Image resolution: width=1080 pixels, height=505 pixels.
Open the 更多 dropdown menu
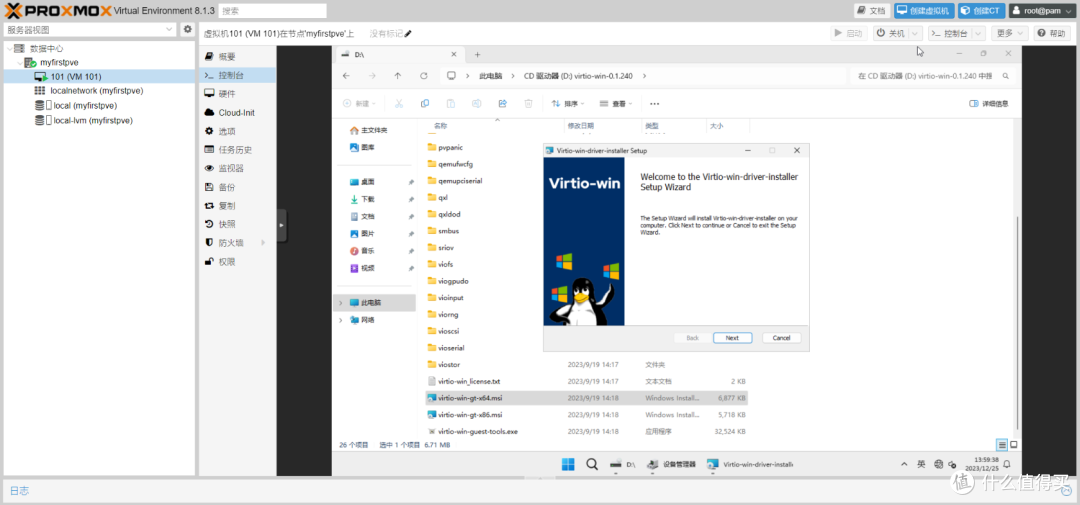click(1010, 33)
